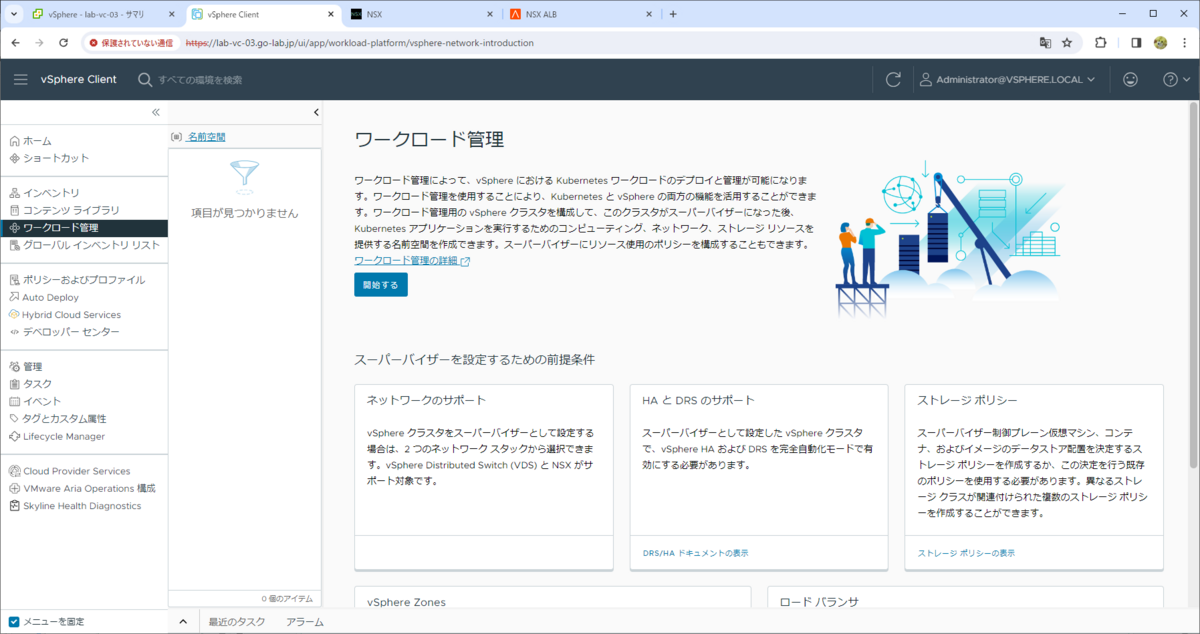Click the translate page icon
This screenshot has height=634, width=1200.
click(x=1045, y=43)
